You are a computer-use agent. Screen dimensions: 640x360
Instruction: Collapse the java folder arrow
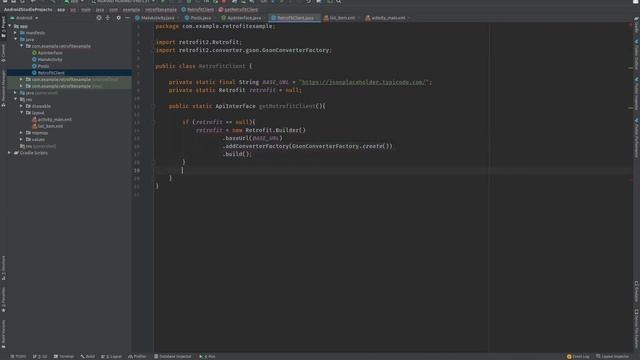pos(16,40)
